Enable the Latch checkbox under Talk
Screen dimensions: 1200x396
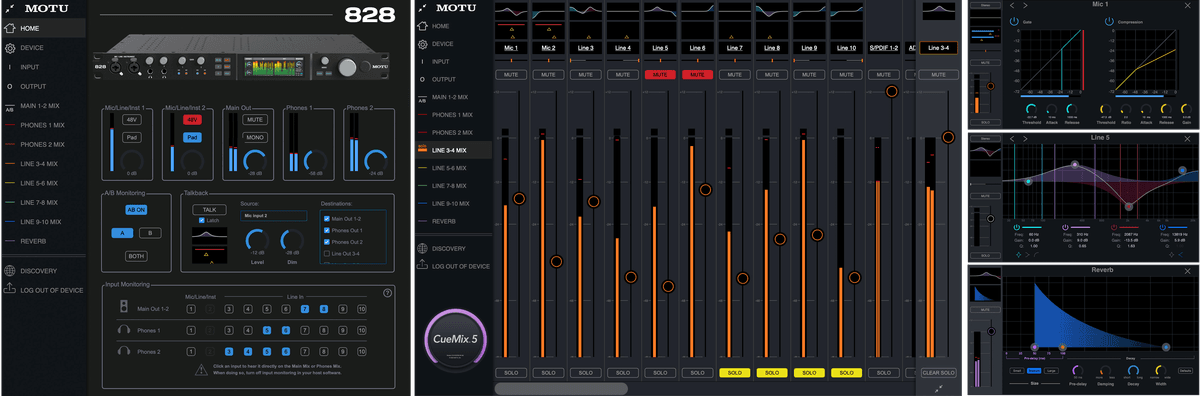(x=202, y=220)
